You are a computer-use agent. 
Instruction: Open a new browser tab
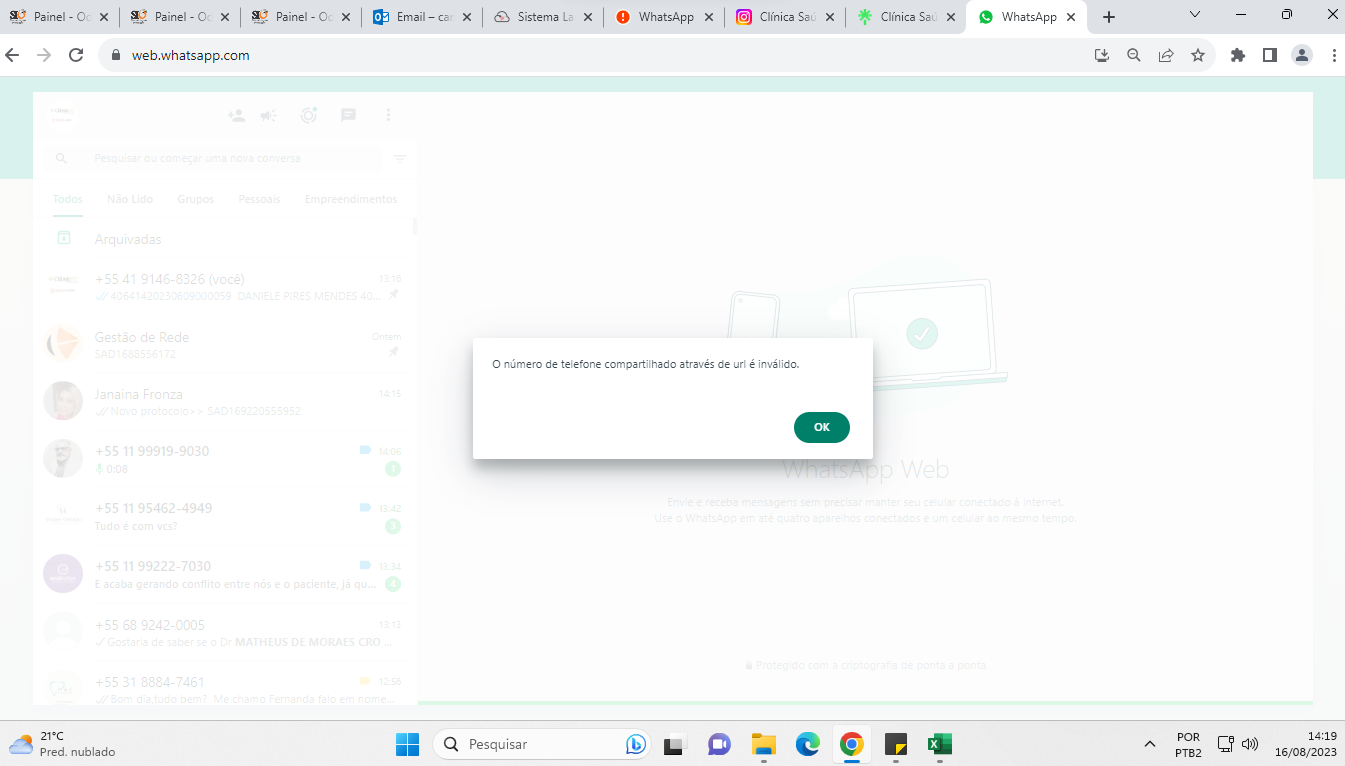(x=1108, y=17)
